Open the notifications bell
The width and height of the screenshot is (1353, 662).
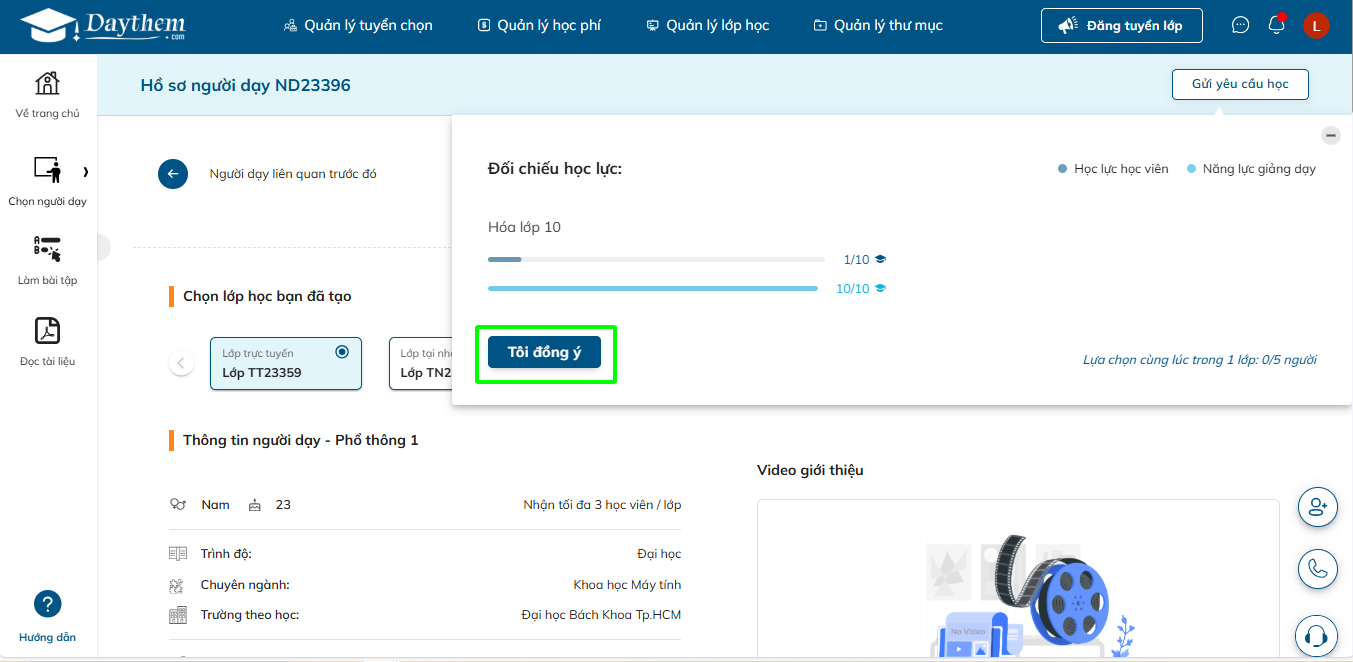(x=1276, y=25)
